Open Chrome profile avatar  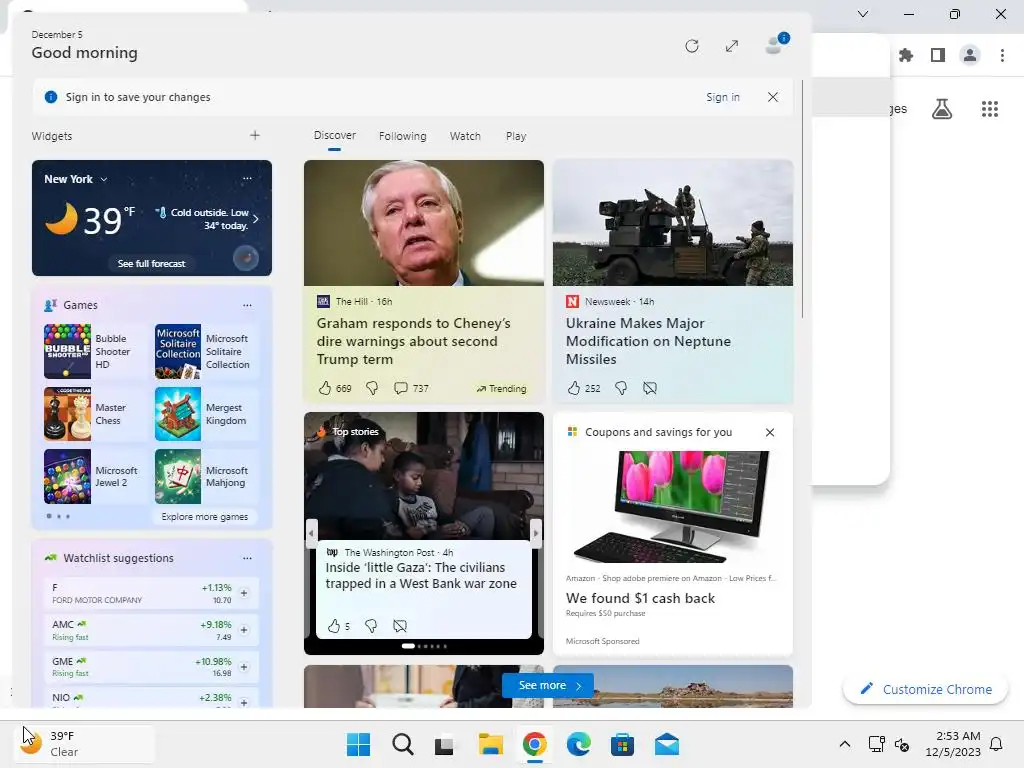pyautogui.click(x=970, y=55)
